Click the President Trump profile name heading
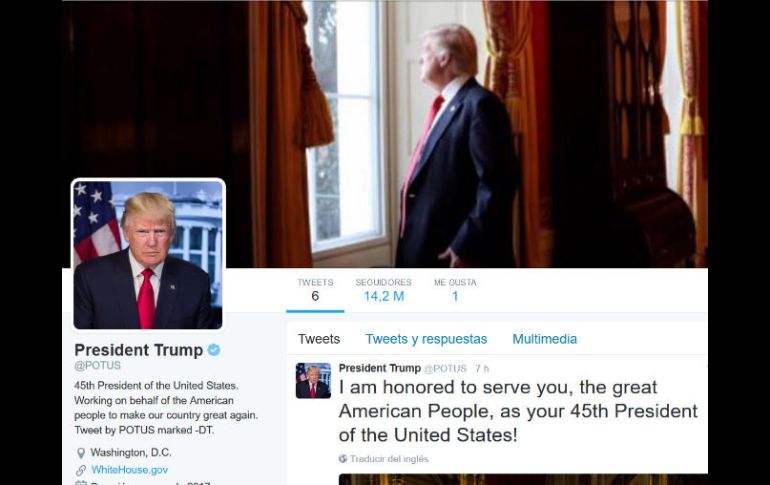 (138, 350)
